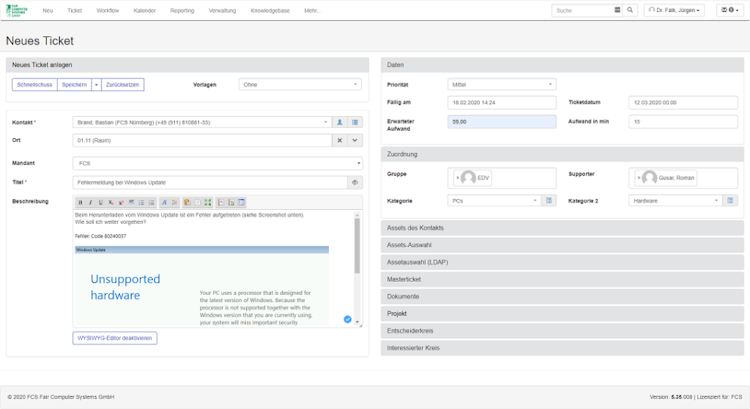Open the Vorlagen dropdown
750x409 pixels.
tap(300, 85)
